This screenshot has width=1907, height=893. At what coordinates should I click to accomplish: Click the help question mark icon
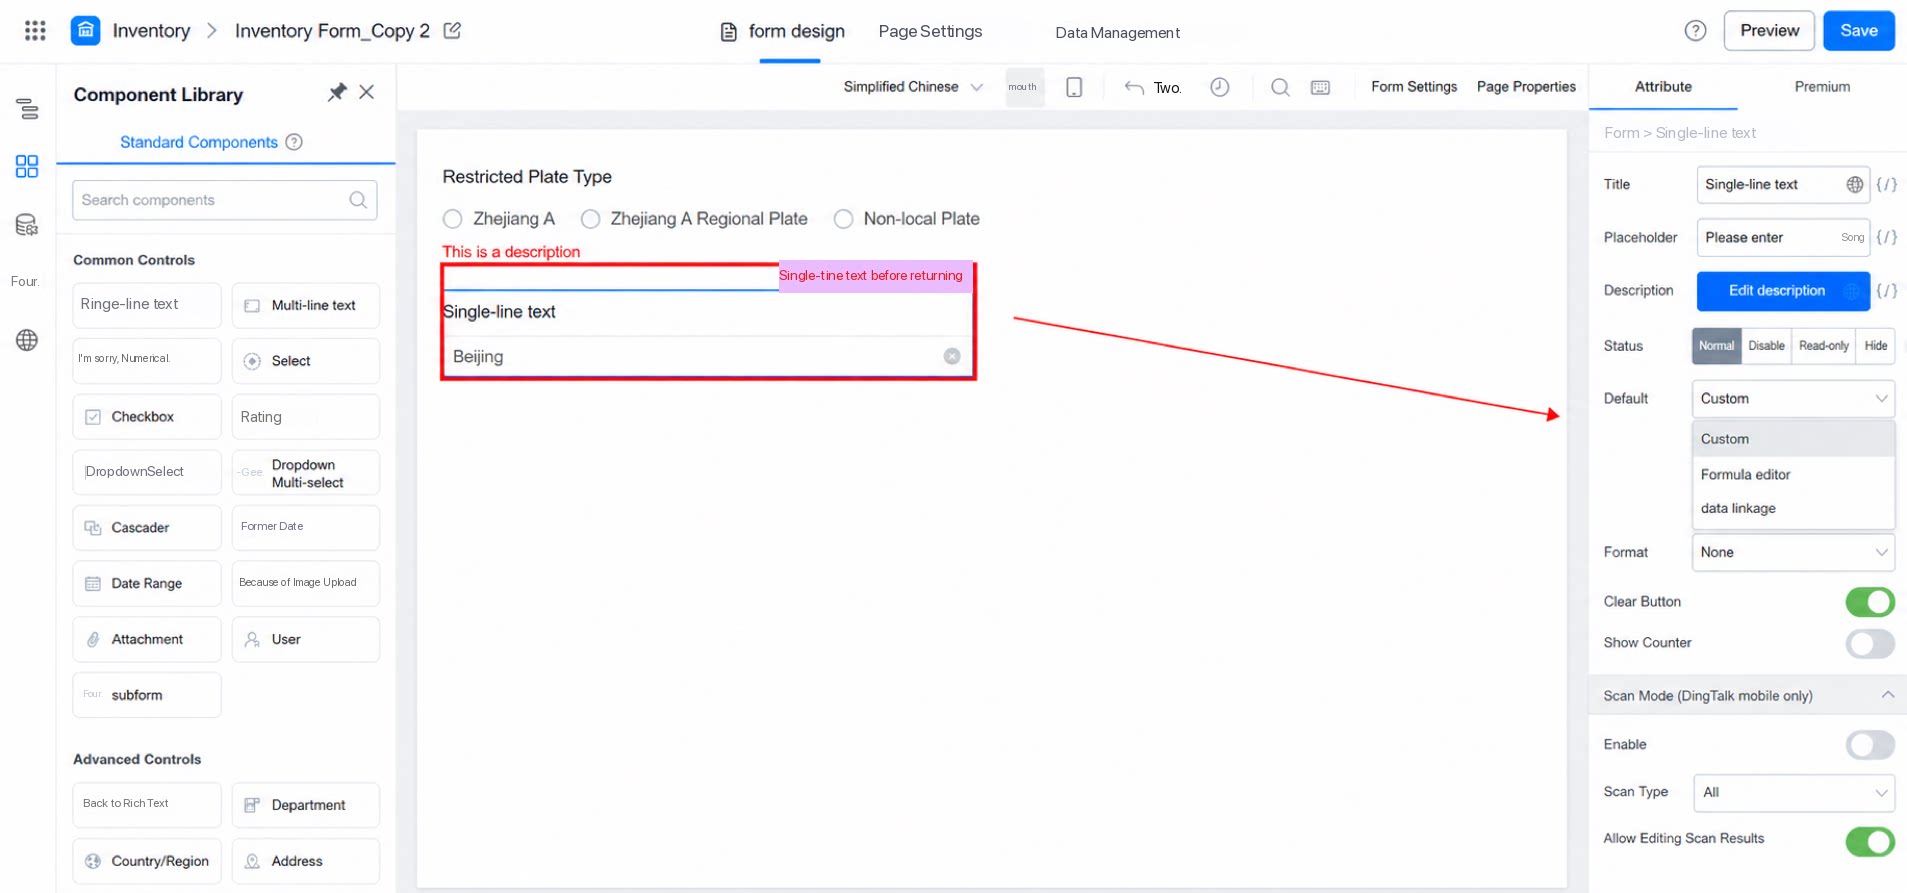coord(1695,31)
